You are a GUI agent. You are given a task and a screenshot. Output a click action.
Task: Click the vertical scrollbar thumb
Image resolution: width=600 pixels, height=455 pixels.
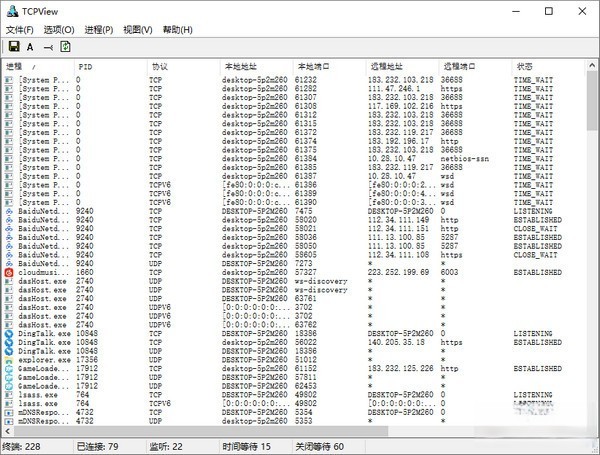(592, 100)
